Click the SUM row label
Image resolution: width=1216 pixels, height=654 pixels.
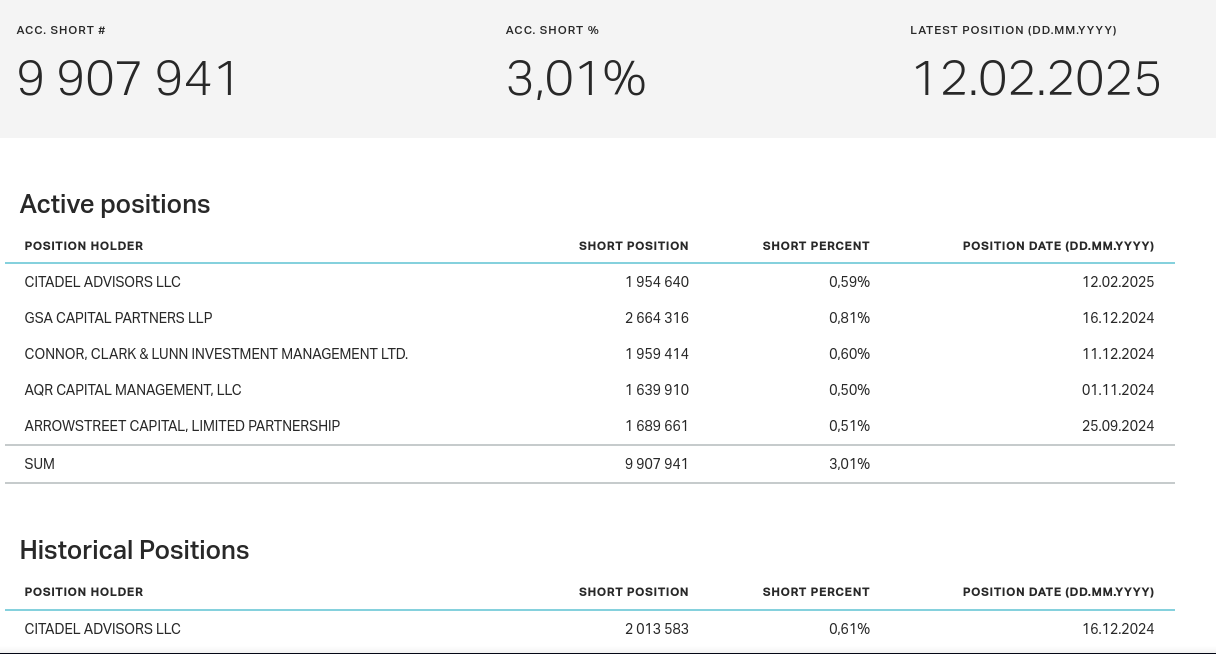40,464
